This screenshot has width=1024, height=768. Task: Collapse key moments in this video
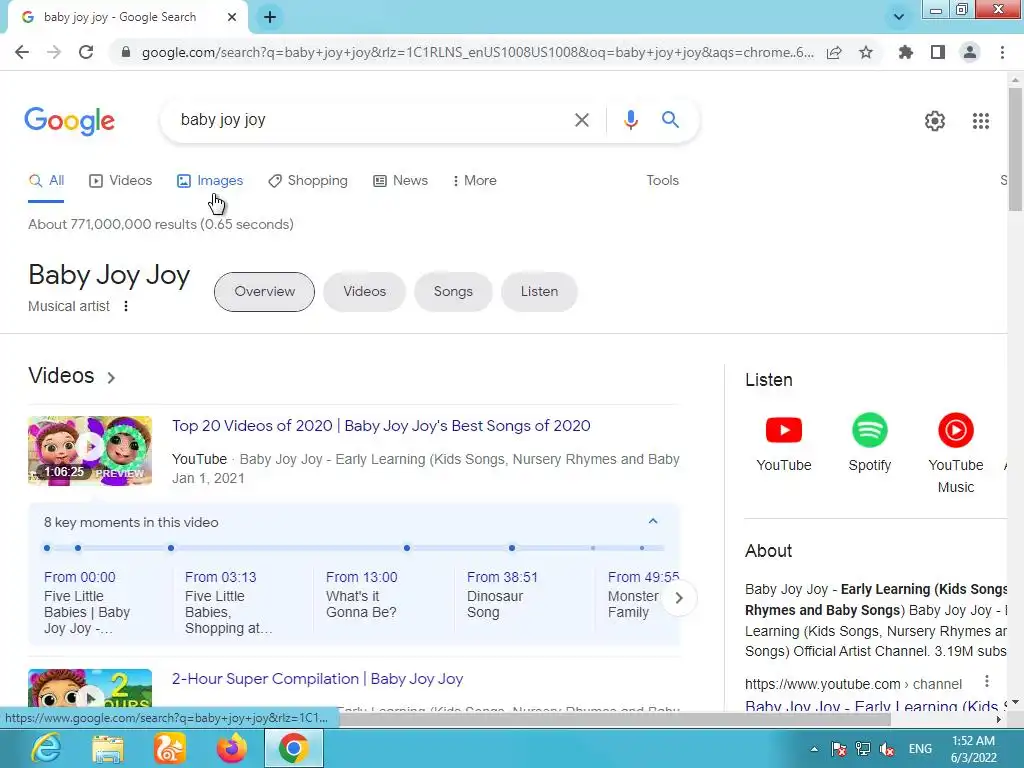coord(652,521)
